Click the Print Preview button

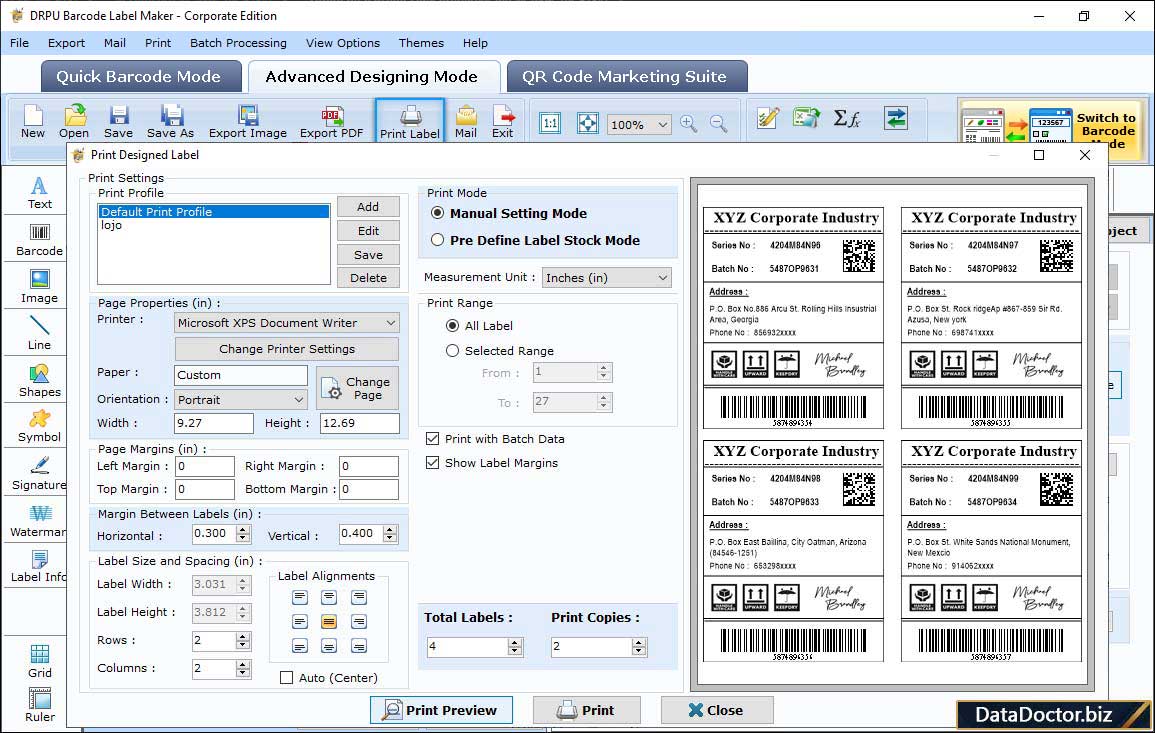point(441,710)
